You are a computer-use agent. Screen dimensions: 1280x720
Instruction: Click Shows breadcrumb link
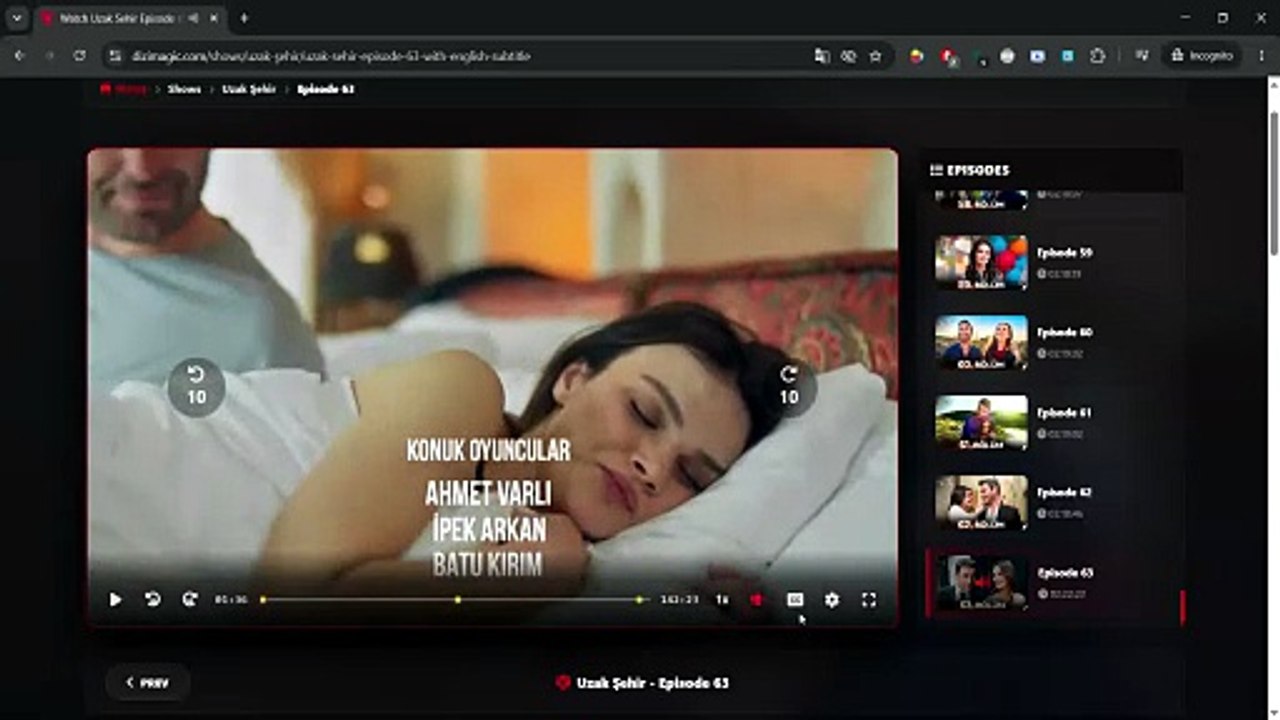coord(184,89)
